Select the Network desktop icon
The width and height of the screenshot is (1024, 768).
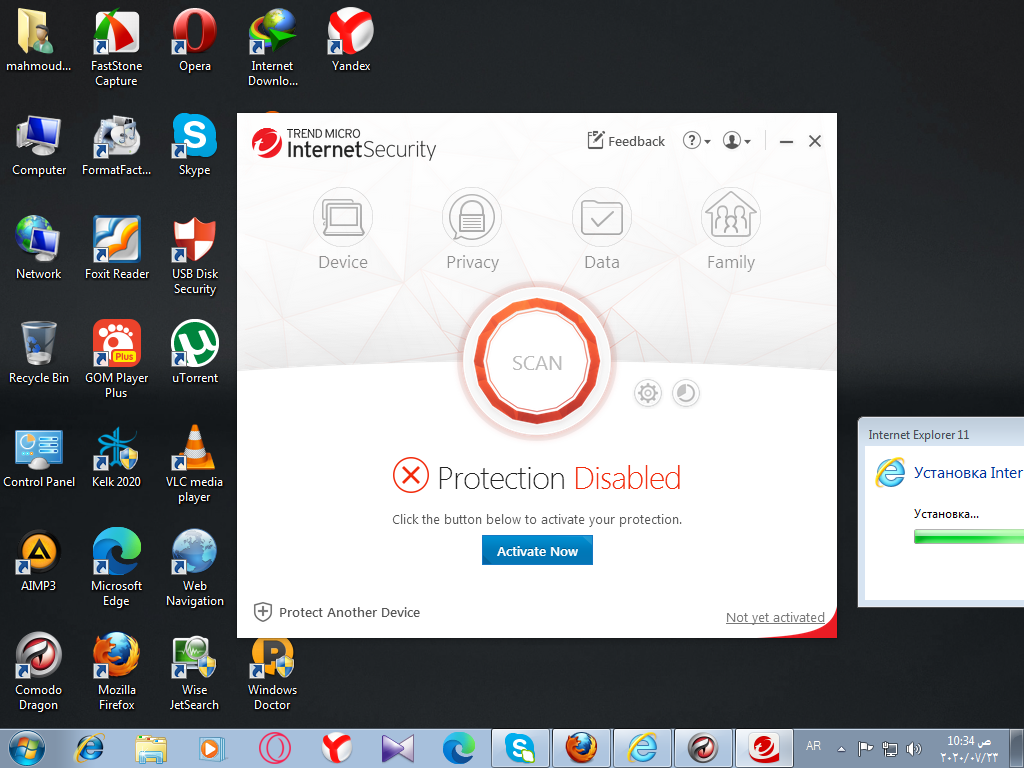coord(39,249)
